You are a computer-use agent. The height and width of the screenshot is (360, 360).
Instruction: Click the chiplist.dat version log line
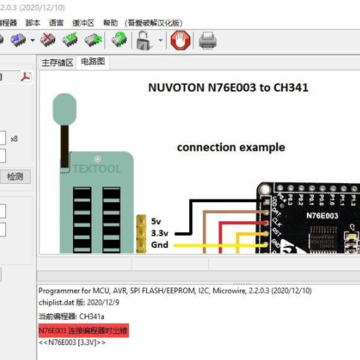click(79, 303)
